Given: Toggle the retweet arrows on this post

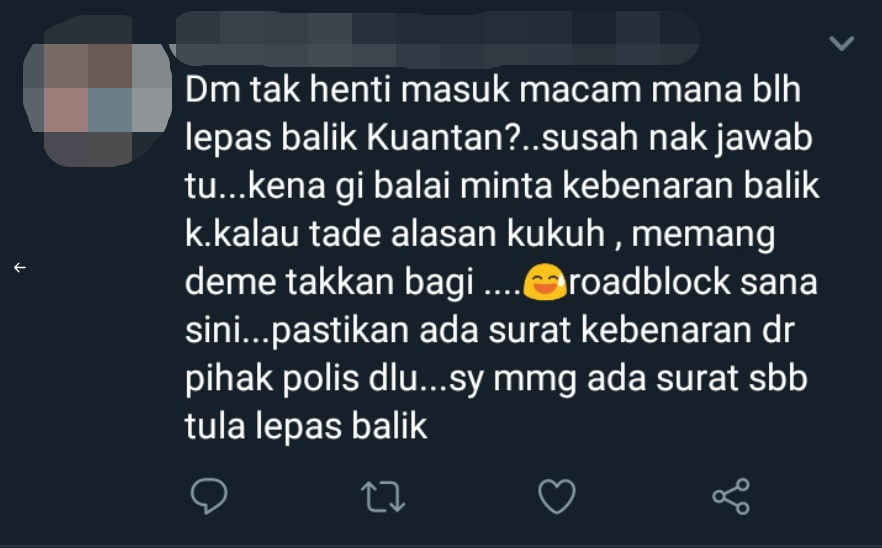Looking at the screenshot, I should (382, 496).
